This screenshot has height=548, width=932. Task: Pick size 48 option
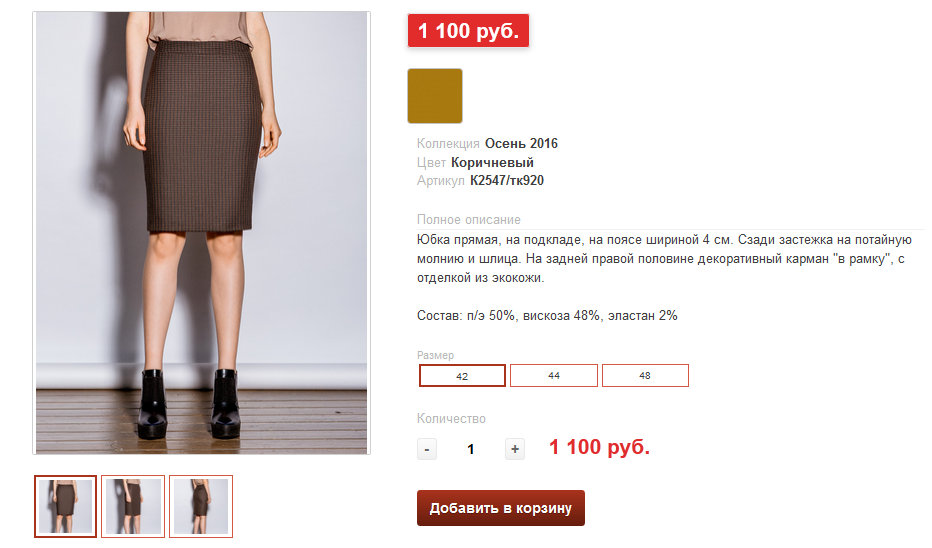pos(646,376)
